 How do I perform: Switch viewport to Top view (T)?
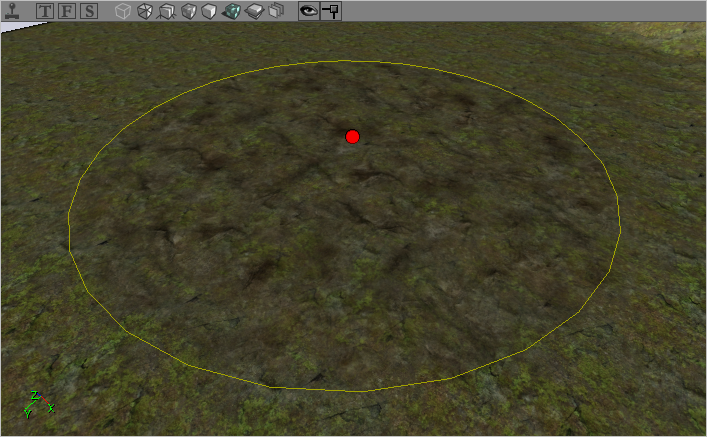tap(45, 12)
